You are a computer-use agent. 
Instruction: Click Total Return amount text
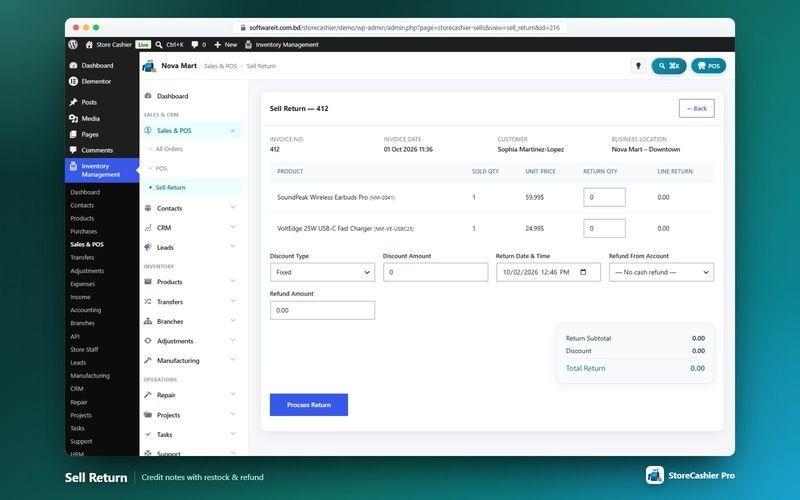(697, 368)
